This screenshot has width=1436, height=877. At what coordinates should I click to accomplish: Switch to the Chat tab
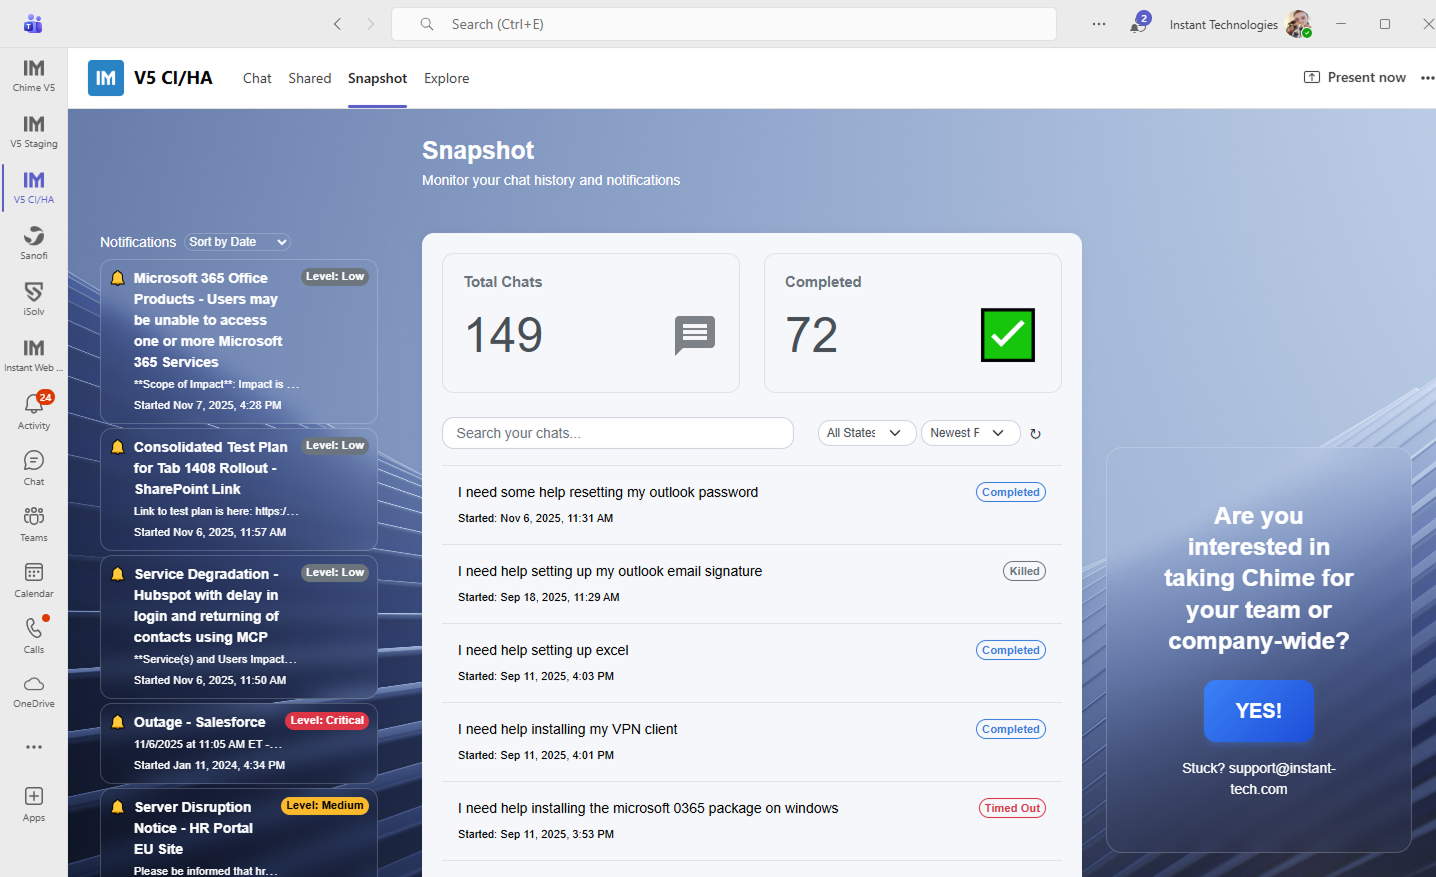pos(257,78)
